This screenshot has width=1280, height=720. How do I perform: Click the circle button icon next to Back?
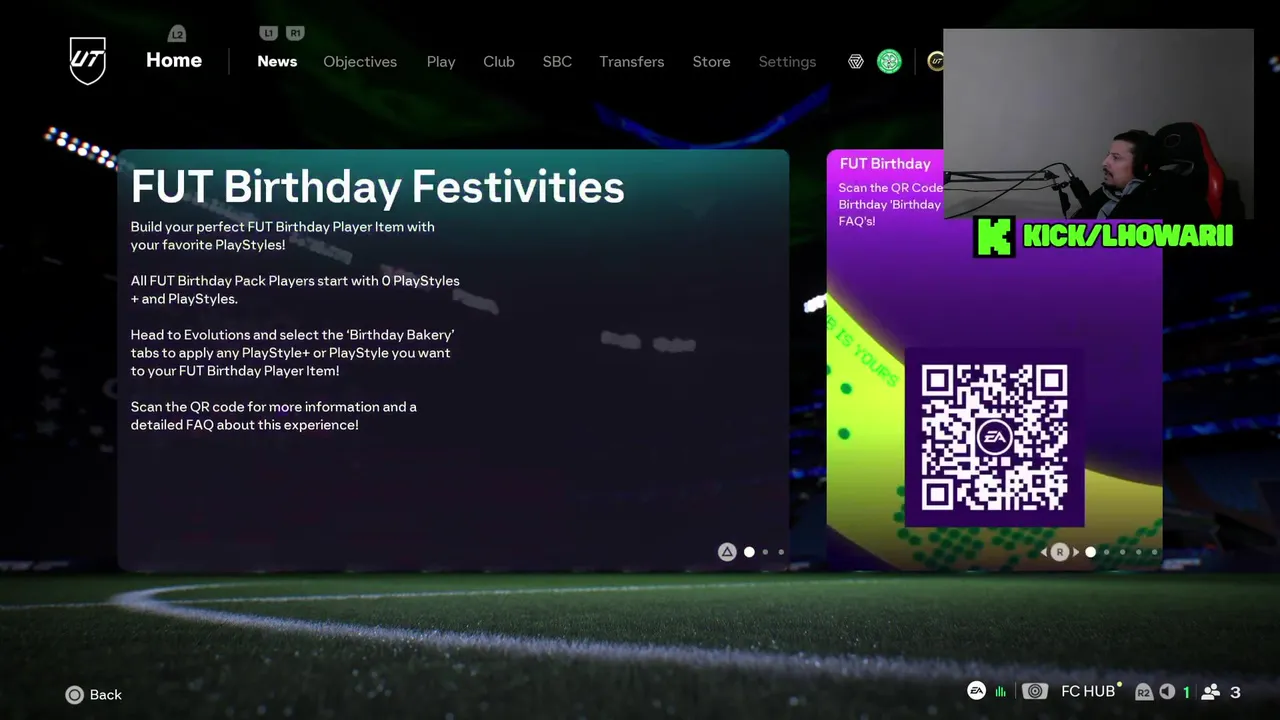click(75, 695)
